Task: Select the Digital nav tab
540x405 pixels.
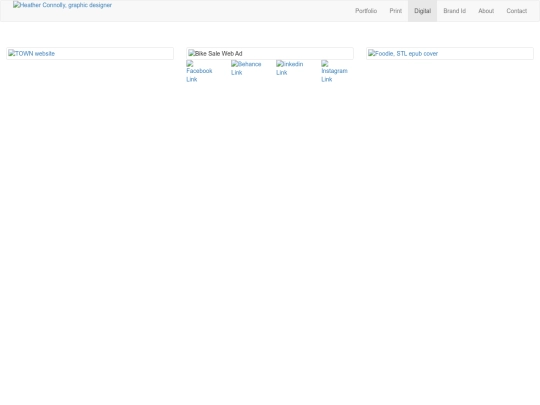Action: (x=422, y=11)
